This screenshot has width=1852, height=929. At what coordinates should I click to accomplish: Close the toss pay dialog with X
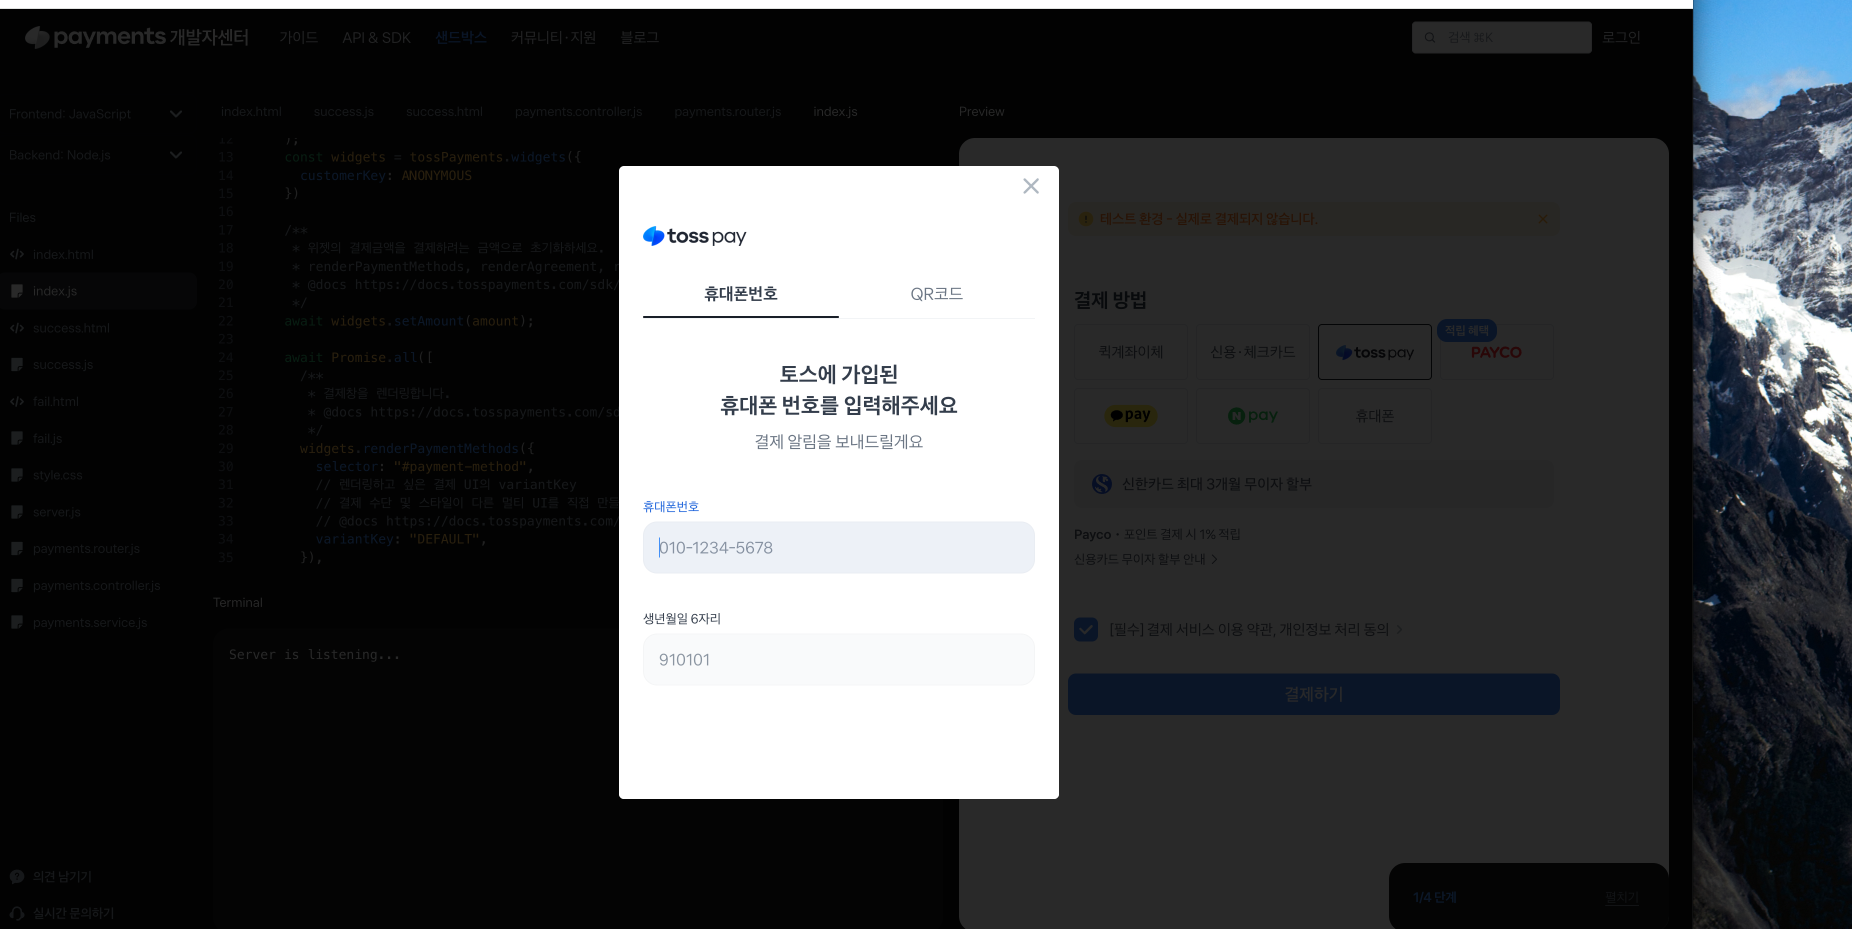(1031, 186)
